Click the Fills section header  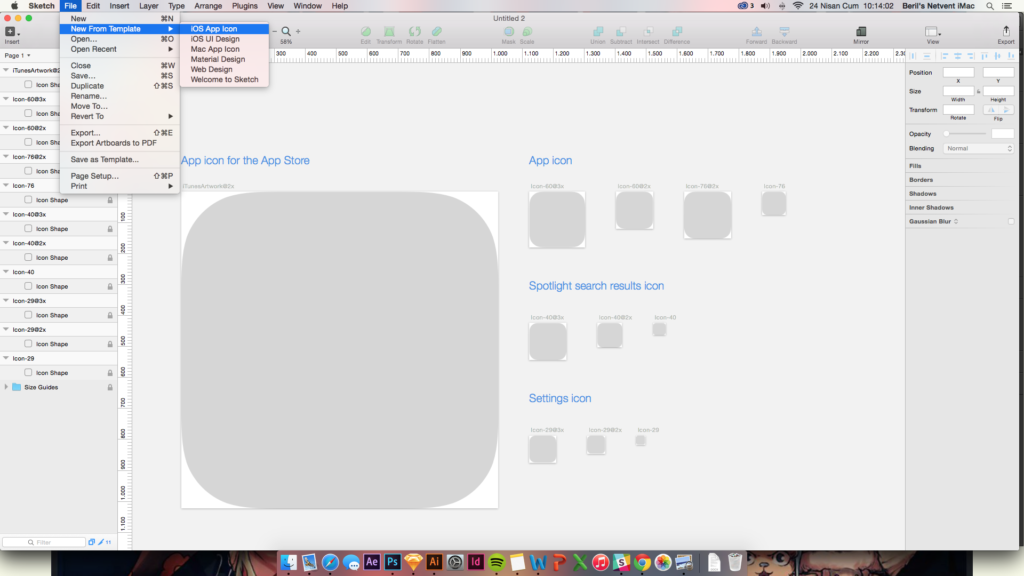click(915, 166)
